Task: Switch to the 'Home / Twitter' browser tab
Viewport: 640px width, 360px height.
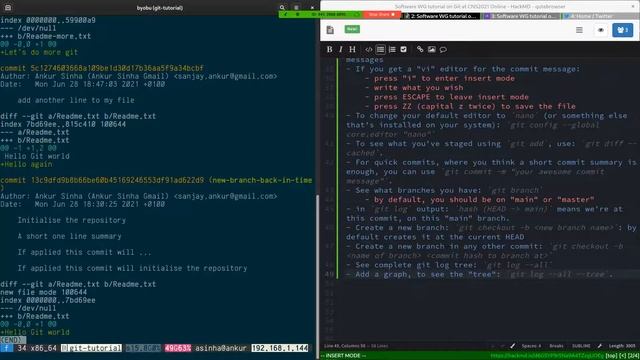Action: point(600,16)
